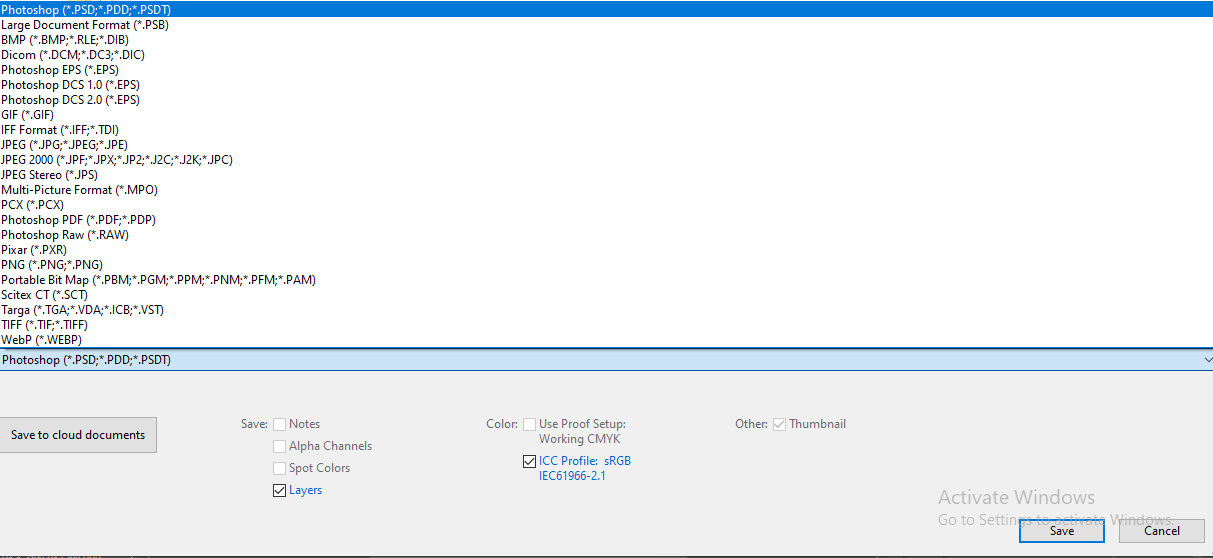Pick BMP (*.BMP;*.RLE;*.DIB) format
Screen dimensions: 1213x558
click(606, 39)
